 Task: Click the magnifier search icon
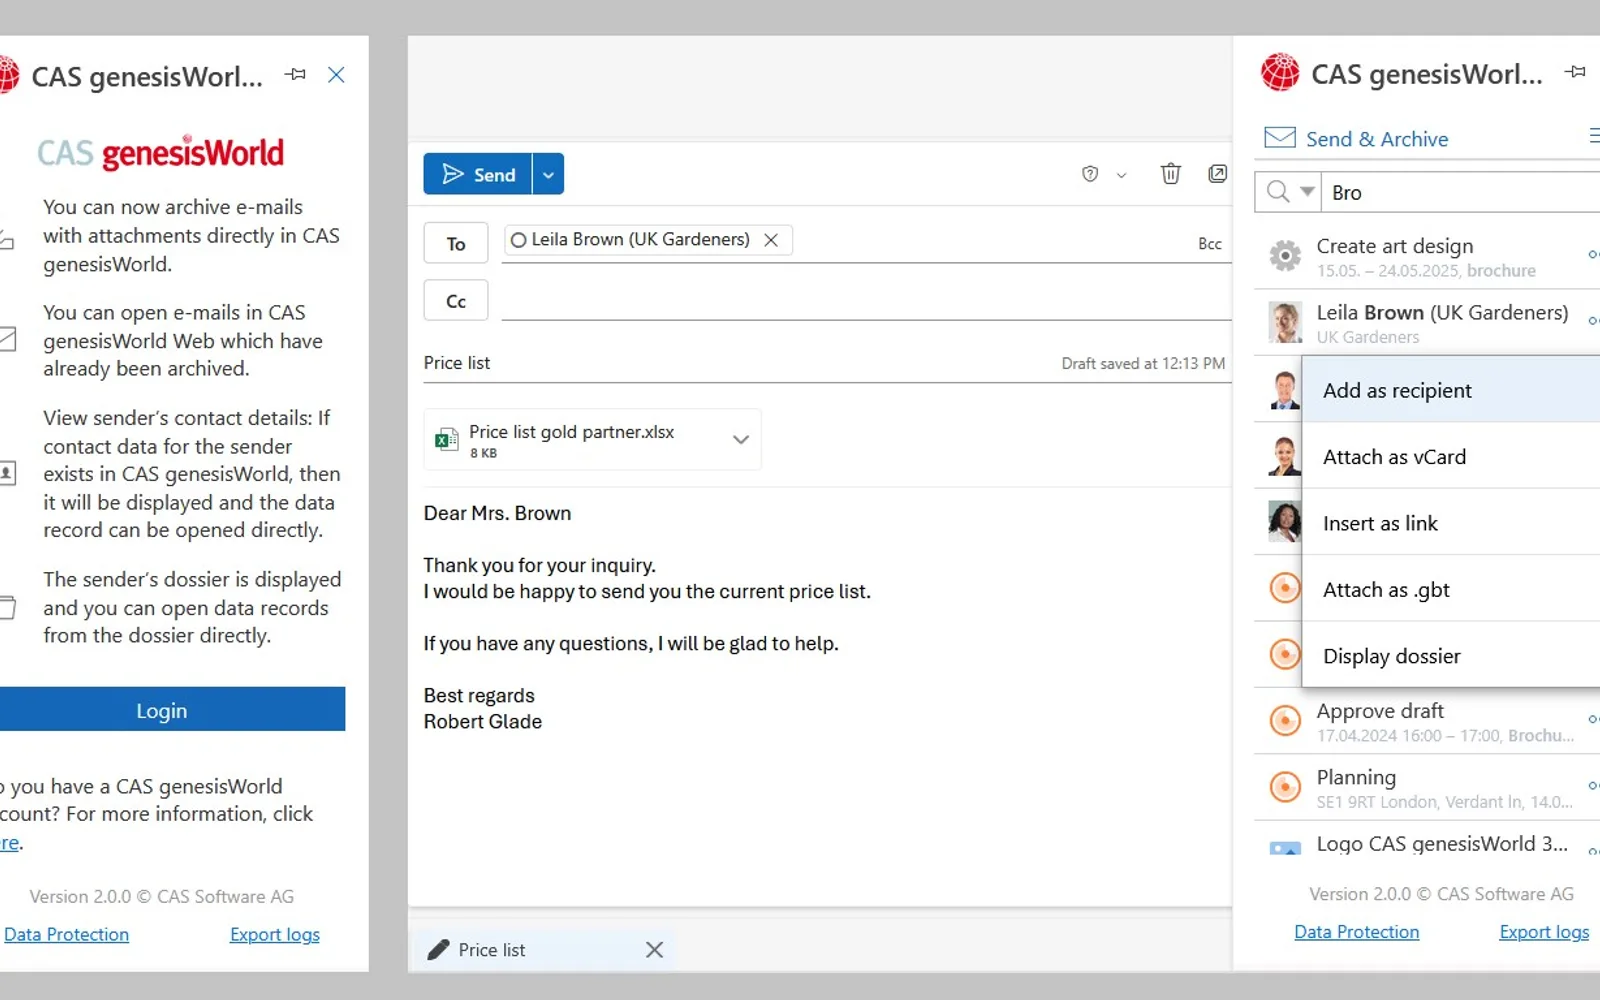1278,191
